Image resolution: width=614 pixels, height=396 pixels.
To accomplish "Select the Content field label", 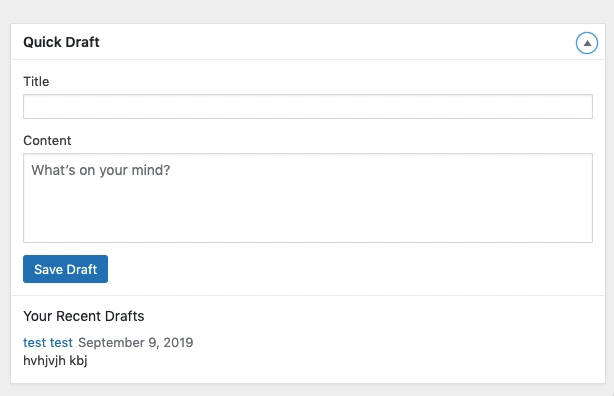I will 47,141.
